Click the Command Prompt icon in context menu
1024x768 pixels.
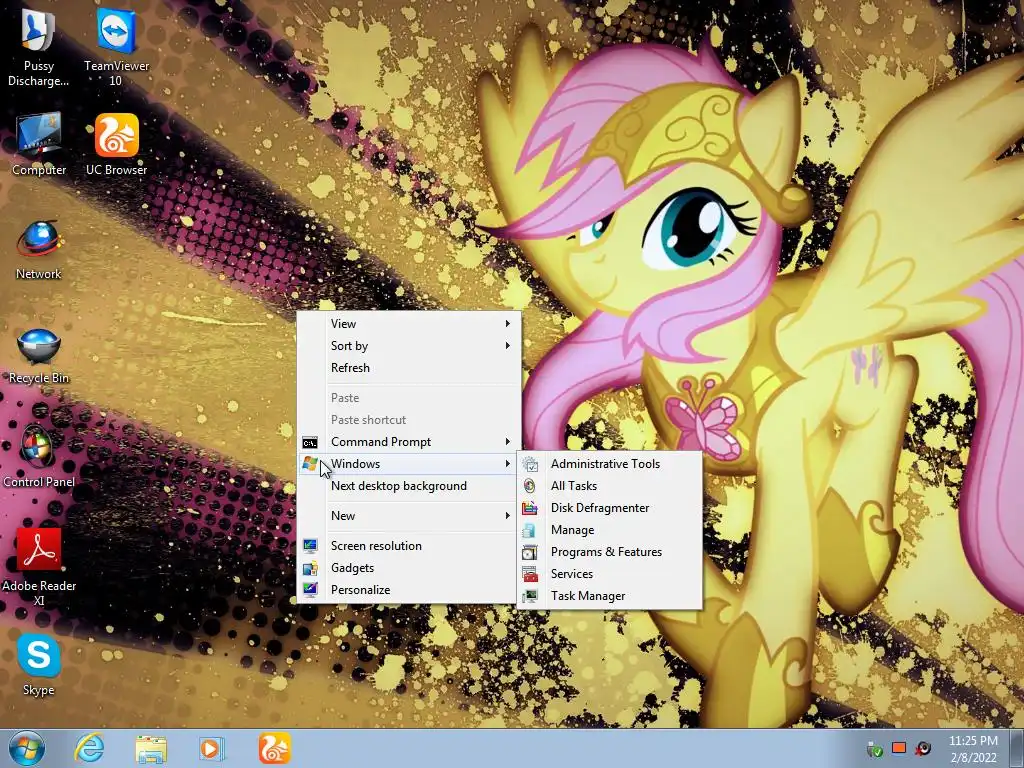(x=310, y=443)
